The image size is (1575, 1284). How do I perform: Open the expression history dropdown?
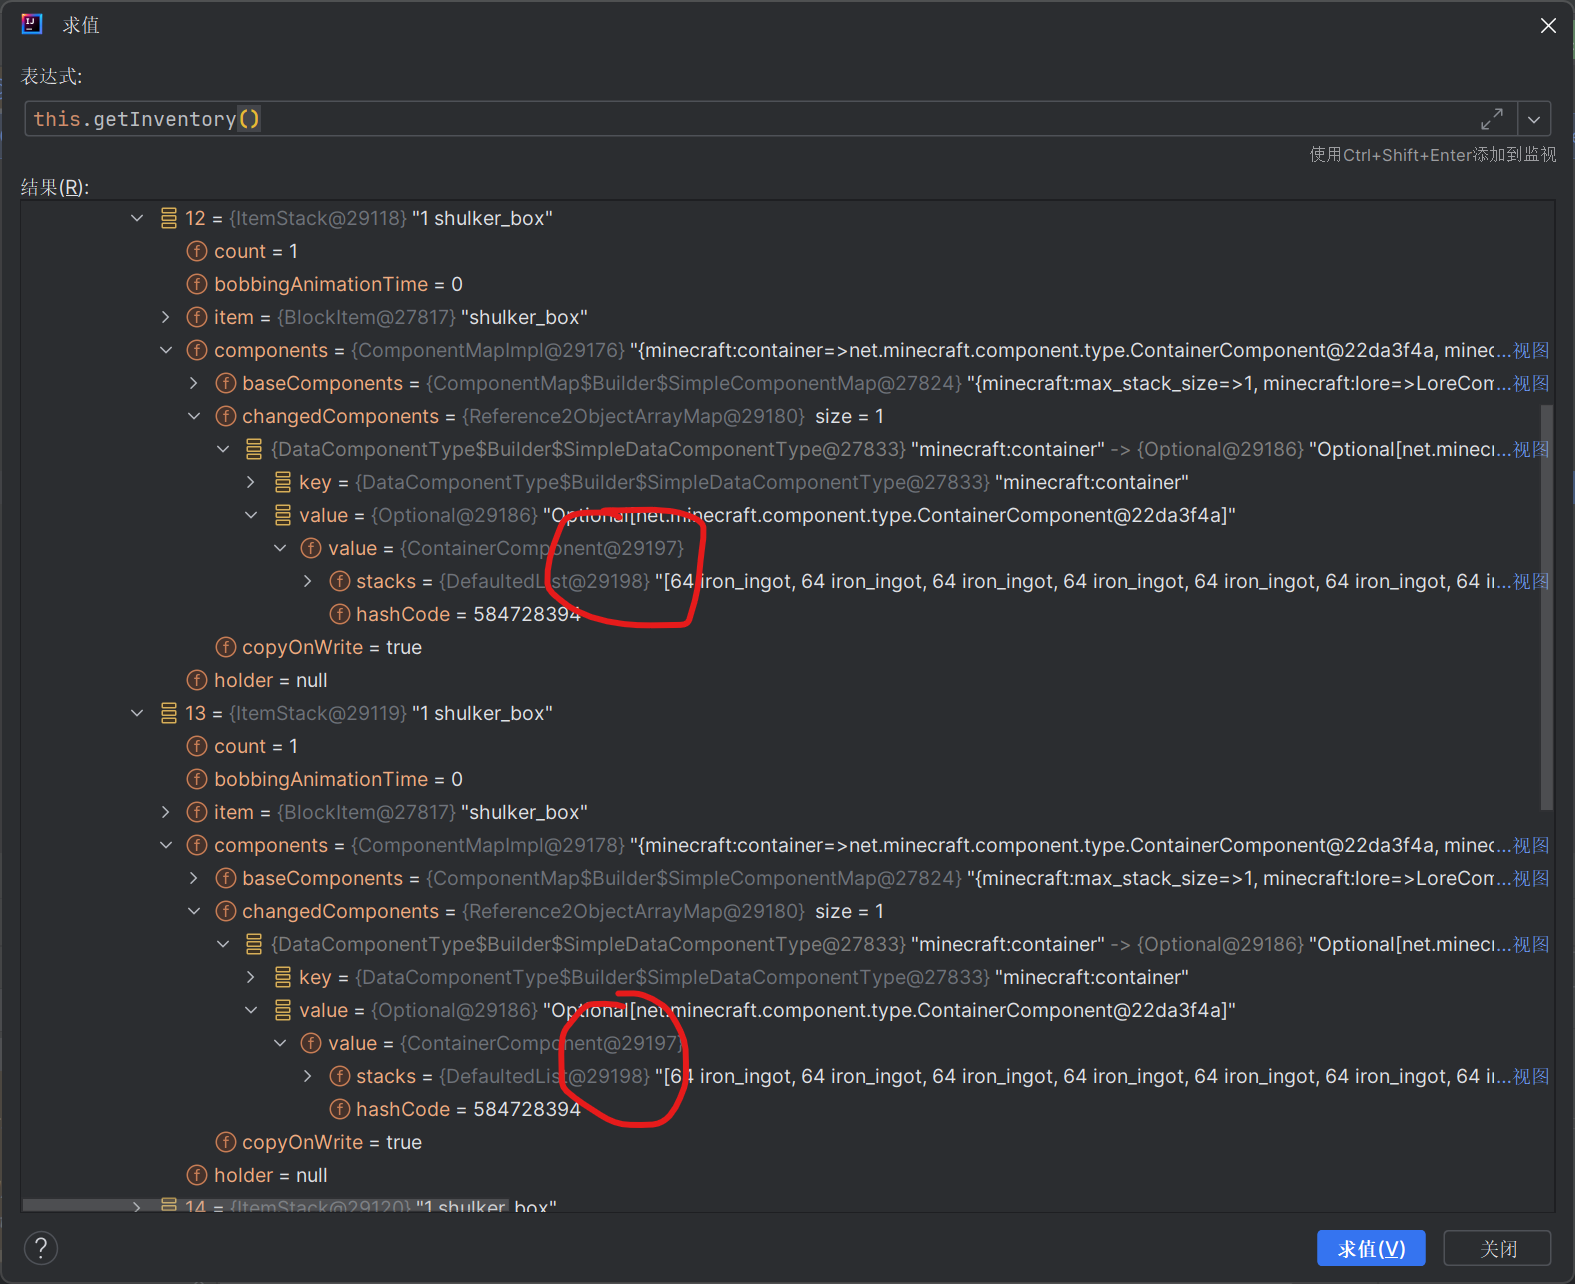point(1534,119)
